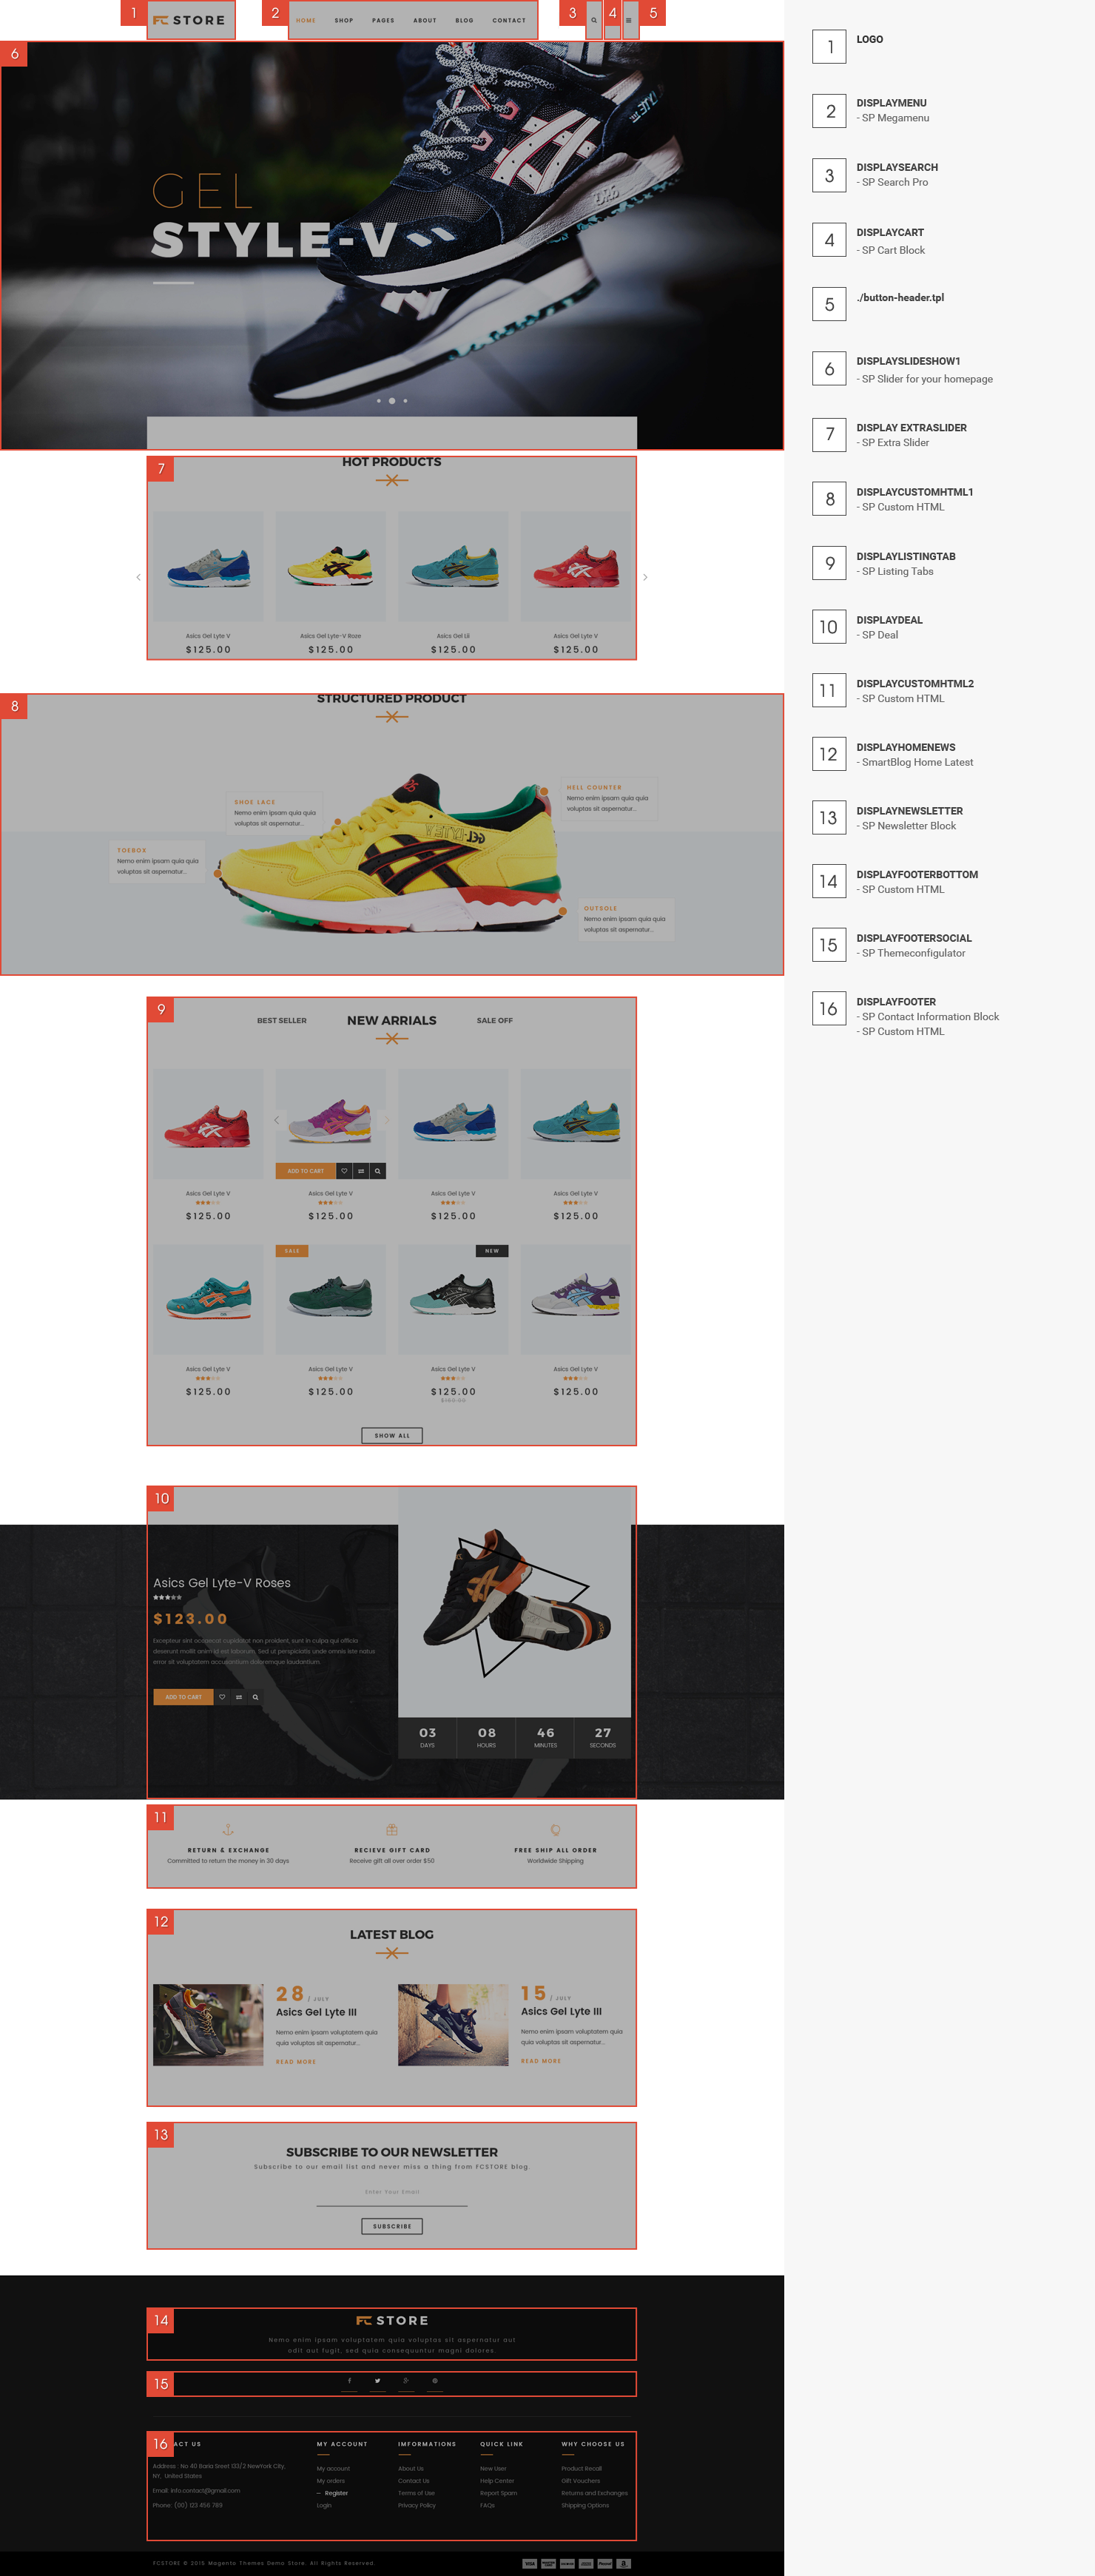Select the third slideshow pagination dot

pos(405,401)
